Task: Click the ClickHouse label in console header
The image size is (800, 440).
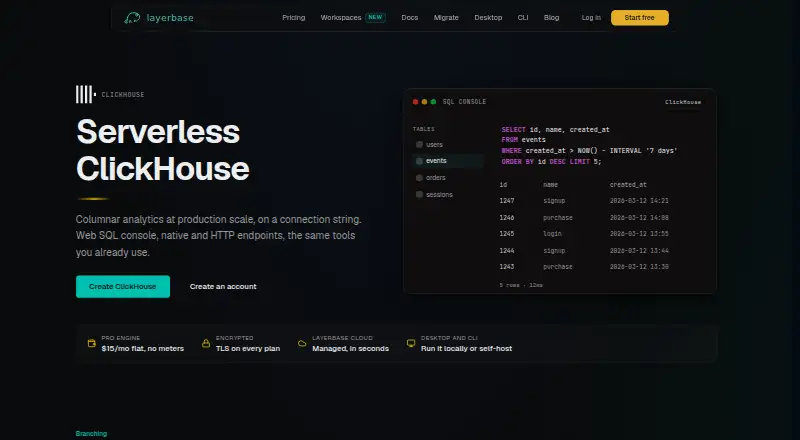Action: coord(683,102)
